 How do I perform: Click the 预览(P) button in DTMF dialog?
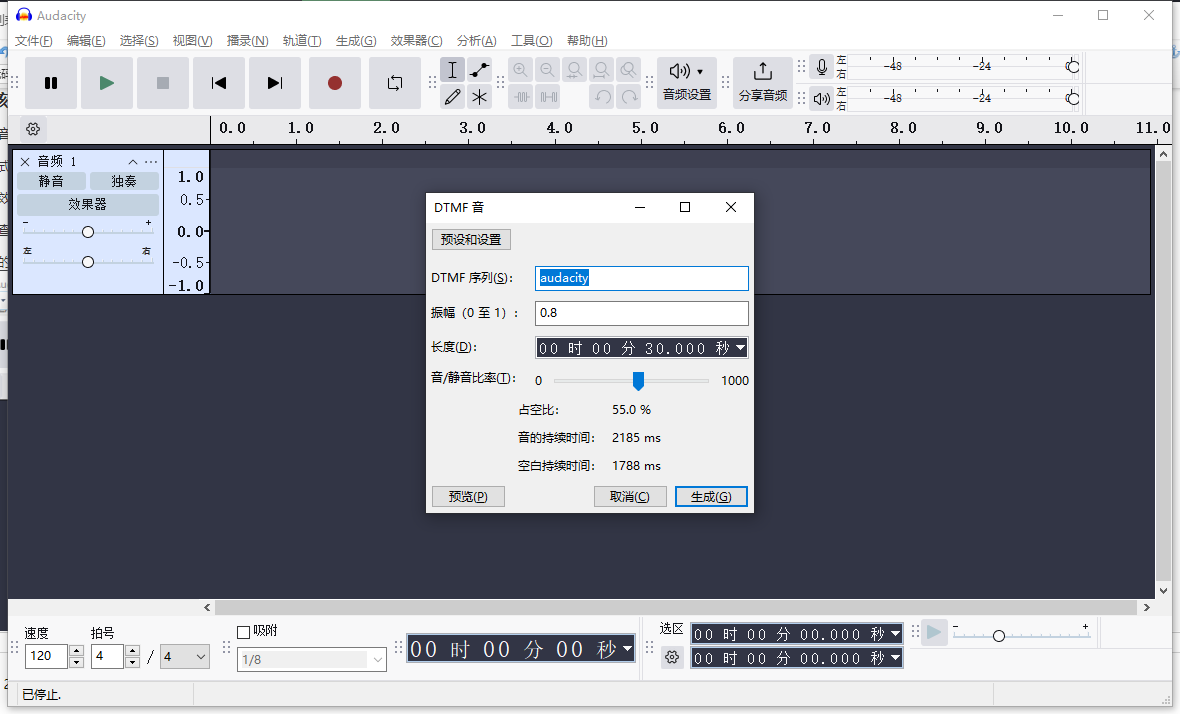(468, 496)
